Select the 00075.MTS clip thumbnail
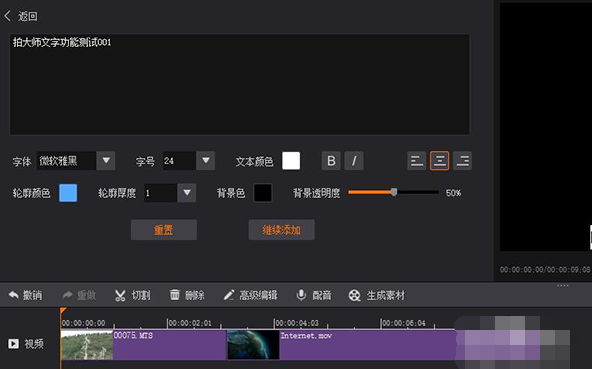 click(x=87, y=345)
